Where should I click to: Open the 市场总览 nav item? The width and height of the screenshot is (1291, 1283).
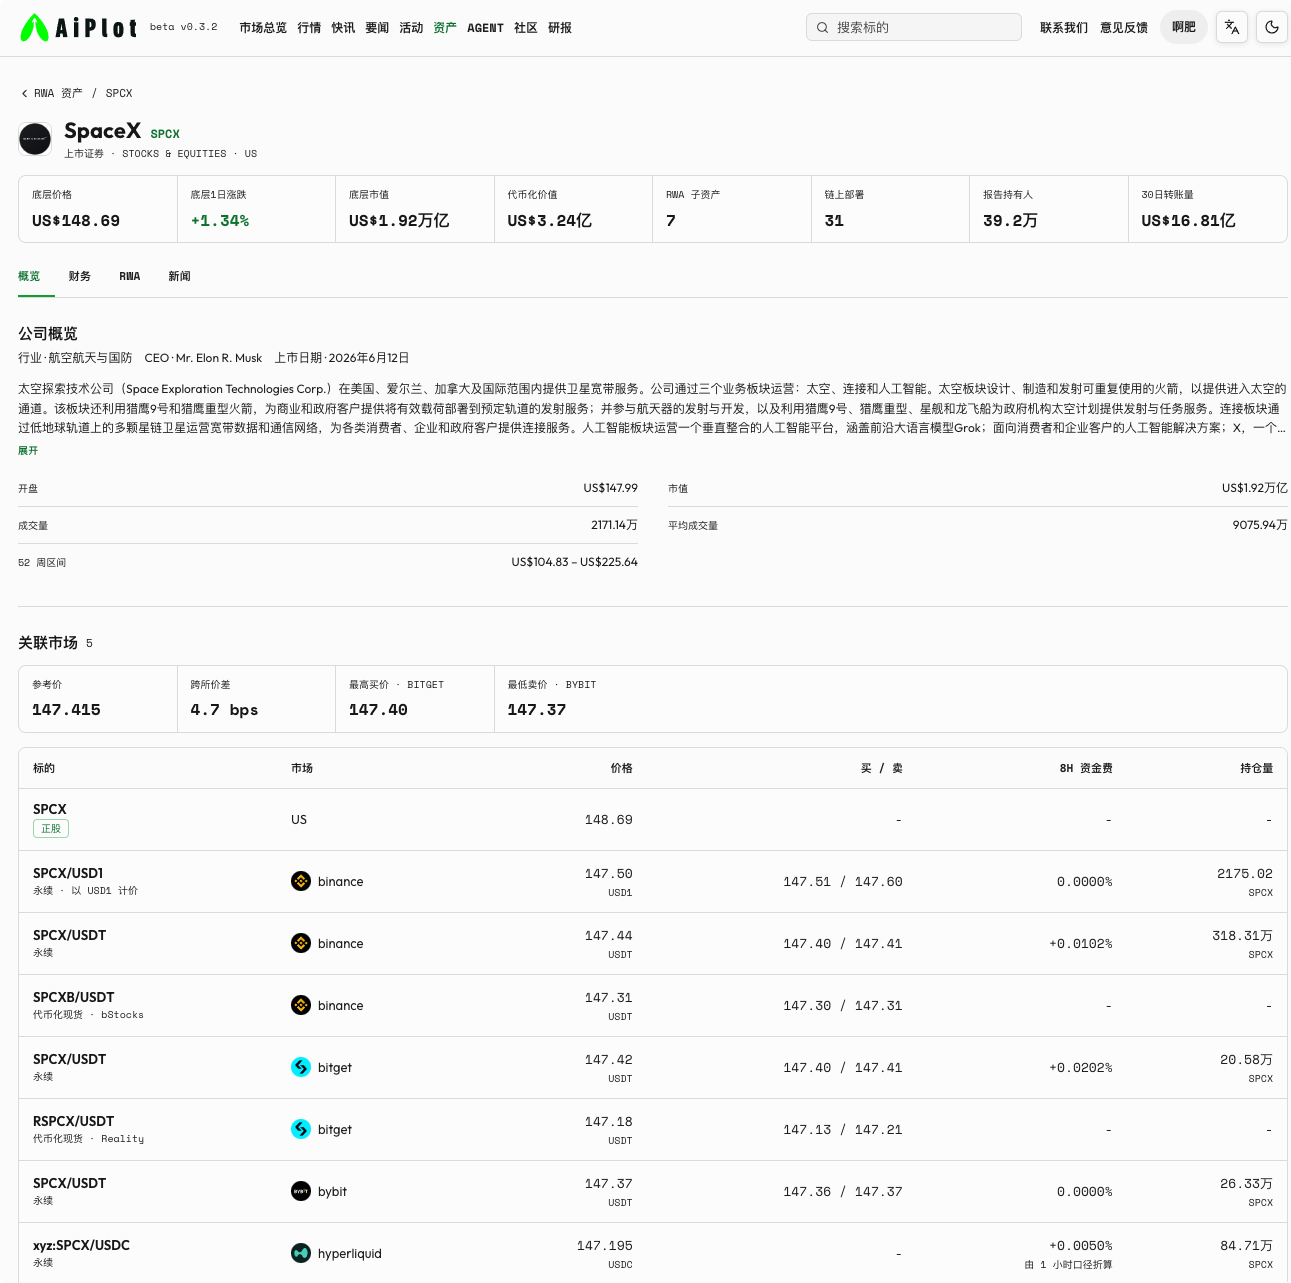click(263, 28)
